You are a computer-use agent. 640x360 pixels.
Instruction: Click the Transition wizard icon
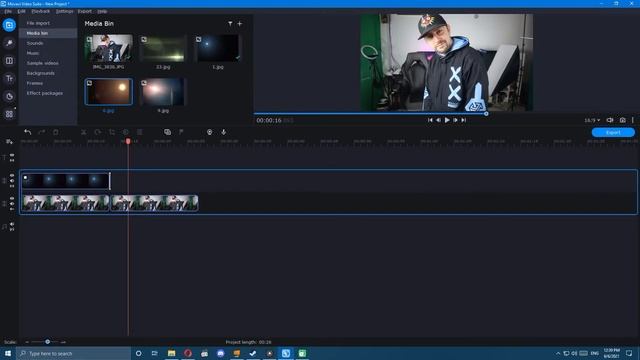click(x=167, y=132)
